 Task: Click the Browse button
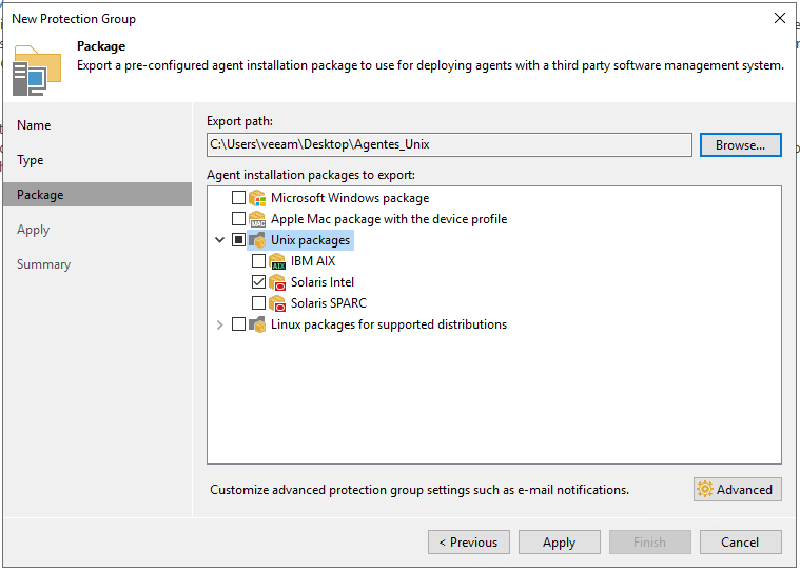740,145
